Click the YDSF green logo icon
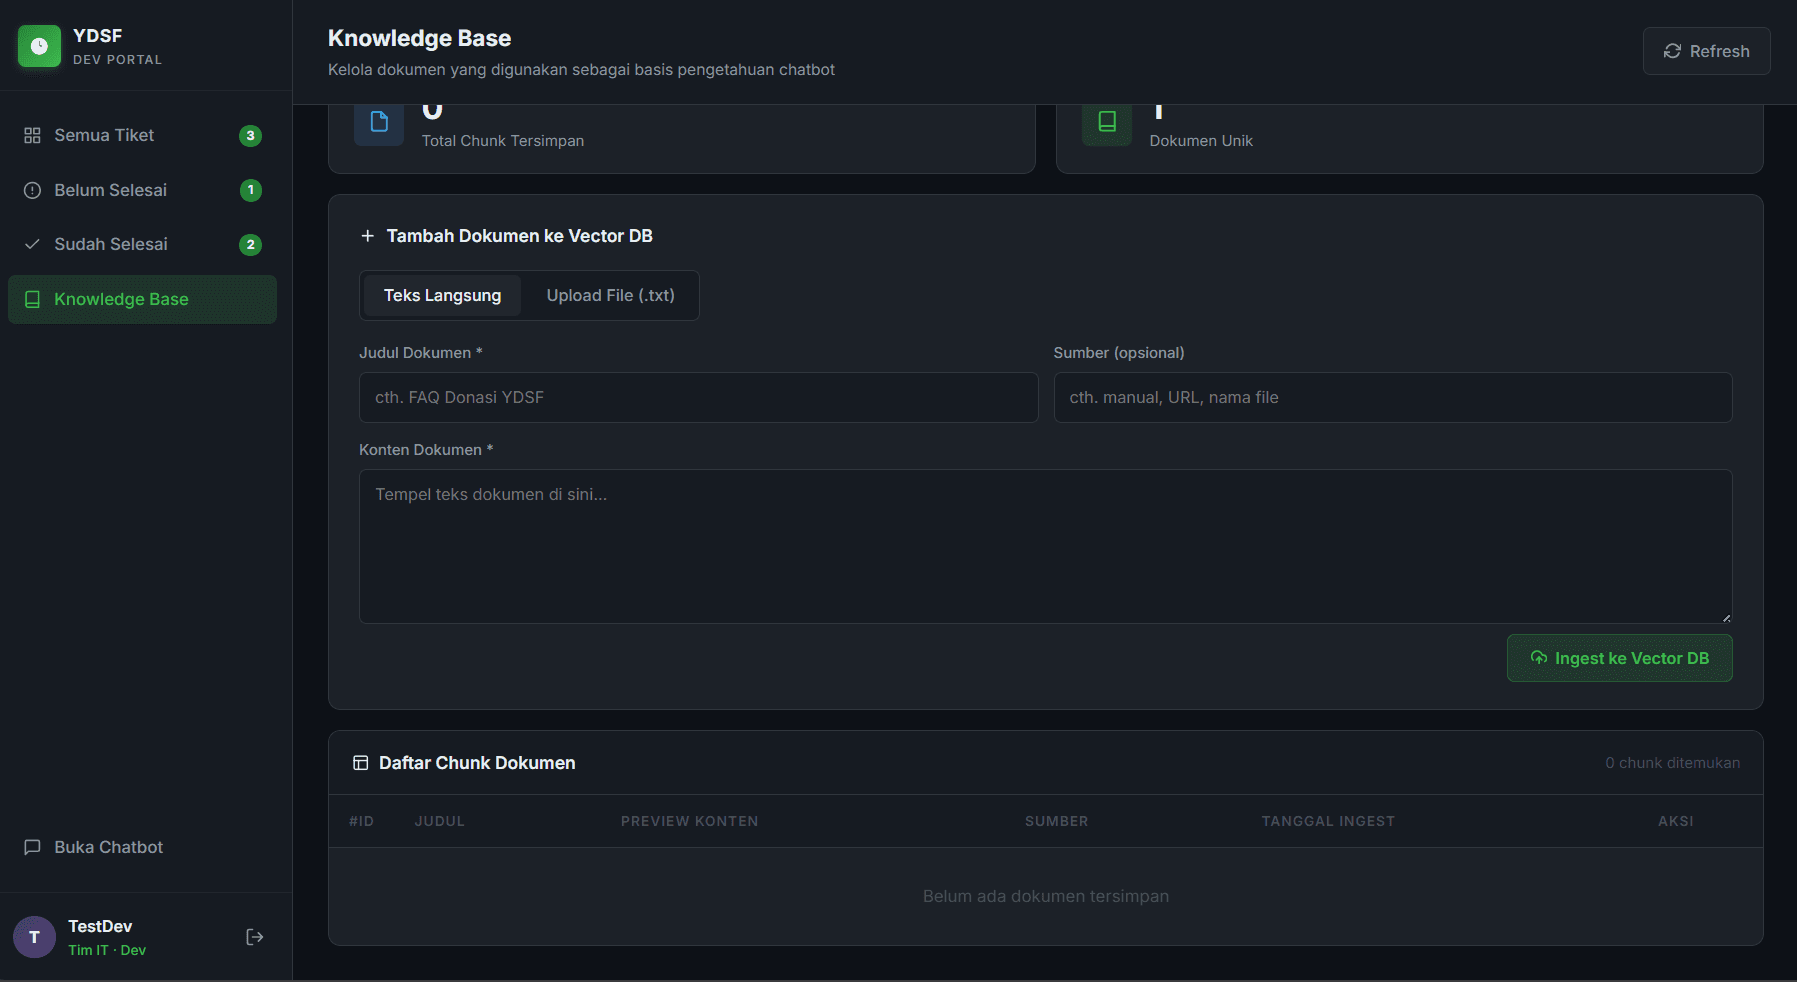The image size is (1797, 982). tap(39, 46)
